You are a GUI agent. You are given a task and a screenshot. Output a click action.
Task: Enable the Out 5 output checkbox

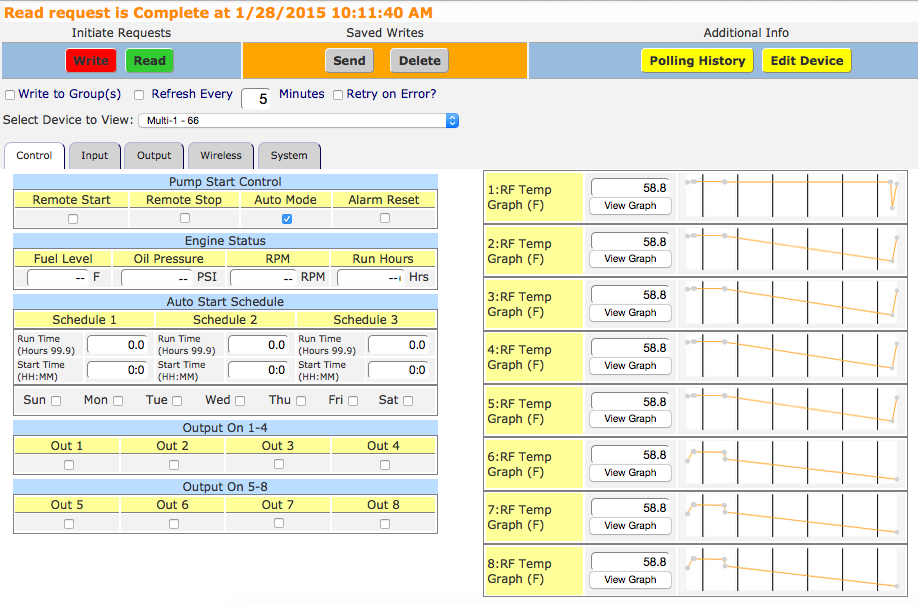68,523
